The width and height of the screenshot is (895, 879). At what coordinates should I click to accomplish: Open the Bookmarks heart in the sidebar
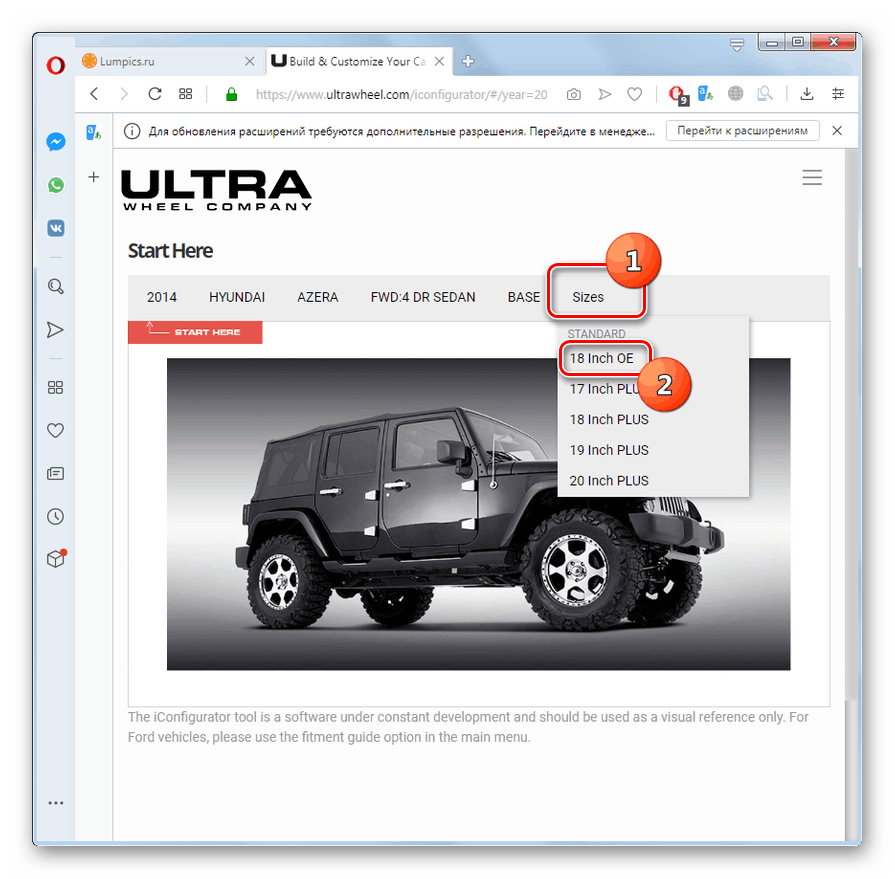(x=55, y=430)
